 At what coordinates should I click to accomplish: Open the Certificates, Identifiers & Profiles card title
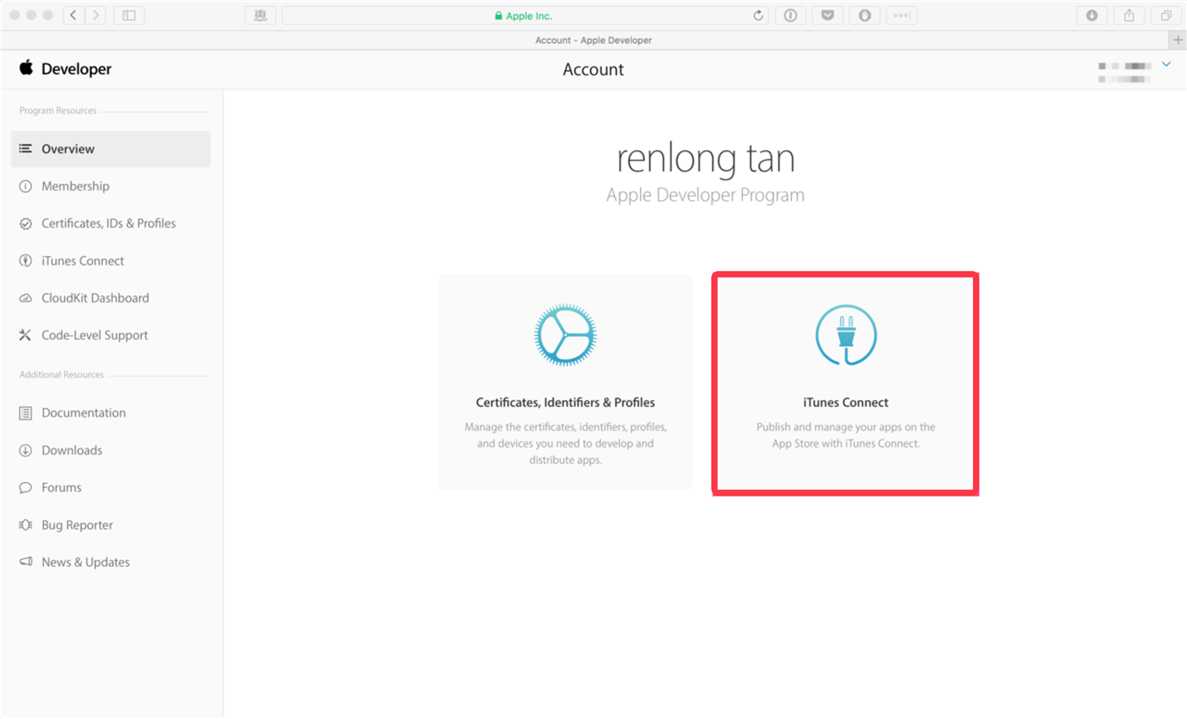click(565, 403)
